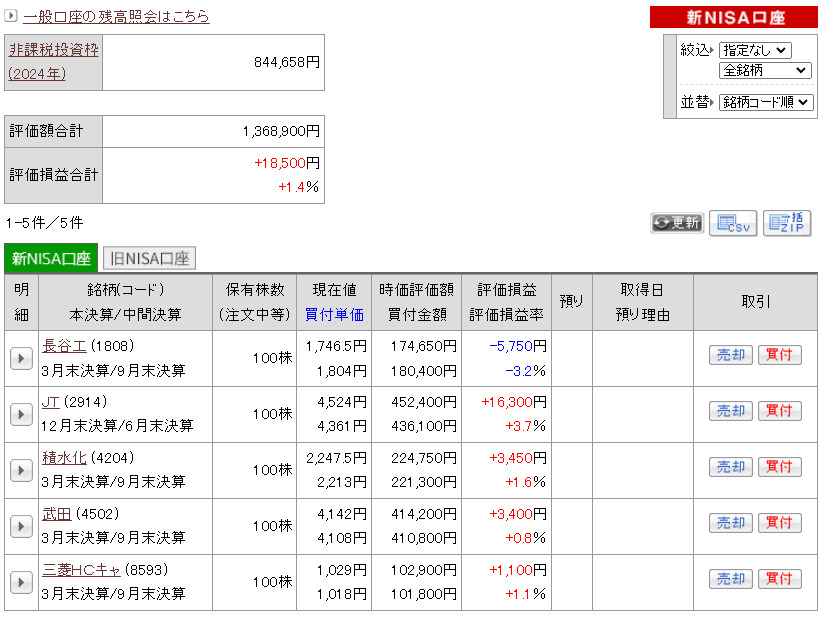Open details arrow for 三菱HCキャ (8593)
The image size is (822, 617).
pyautogui.click(x=21, y=582)
